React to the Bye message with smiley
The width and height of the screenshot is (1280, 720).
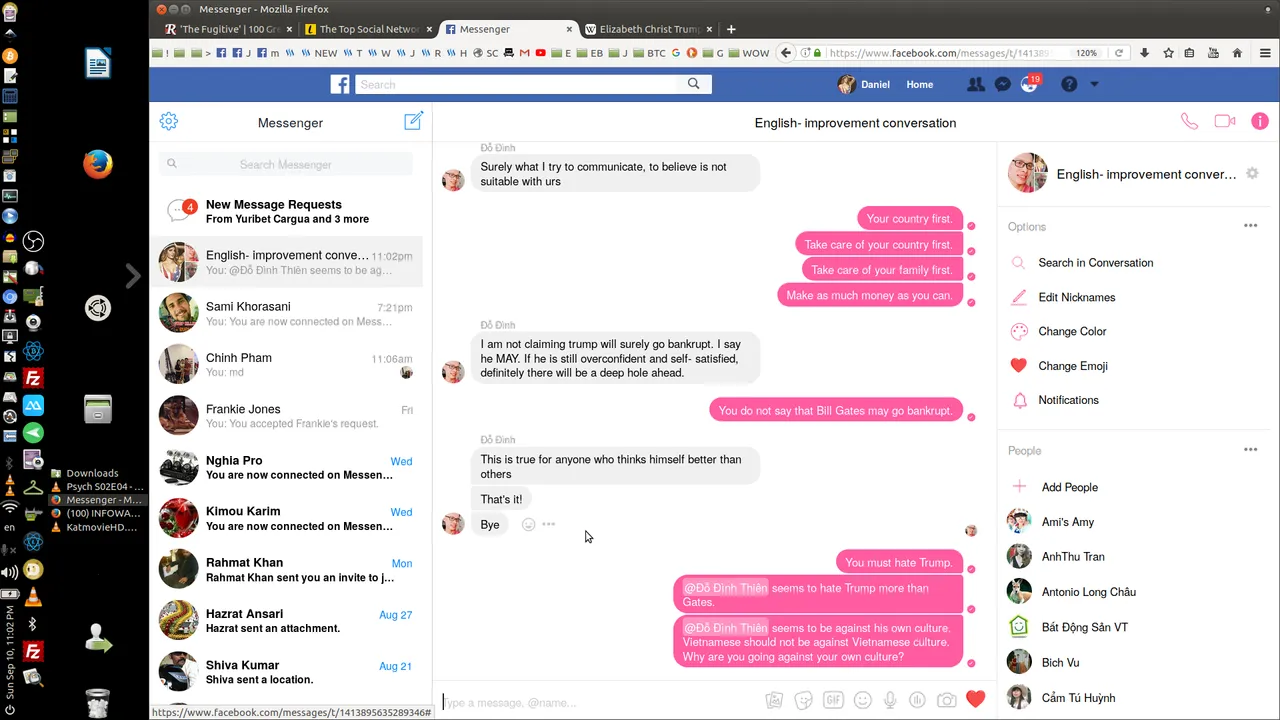coord(528,524)
